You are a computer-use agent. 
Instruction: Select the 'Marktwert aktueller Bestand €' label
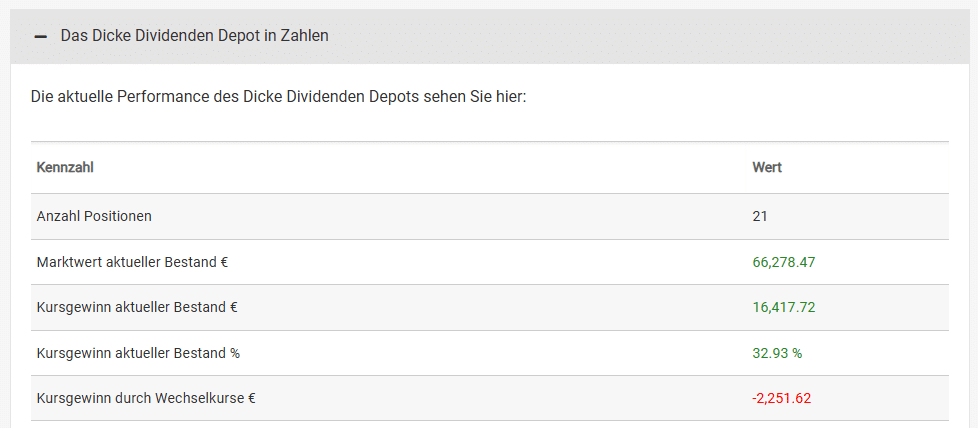132,262
